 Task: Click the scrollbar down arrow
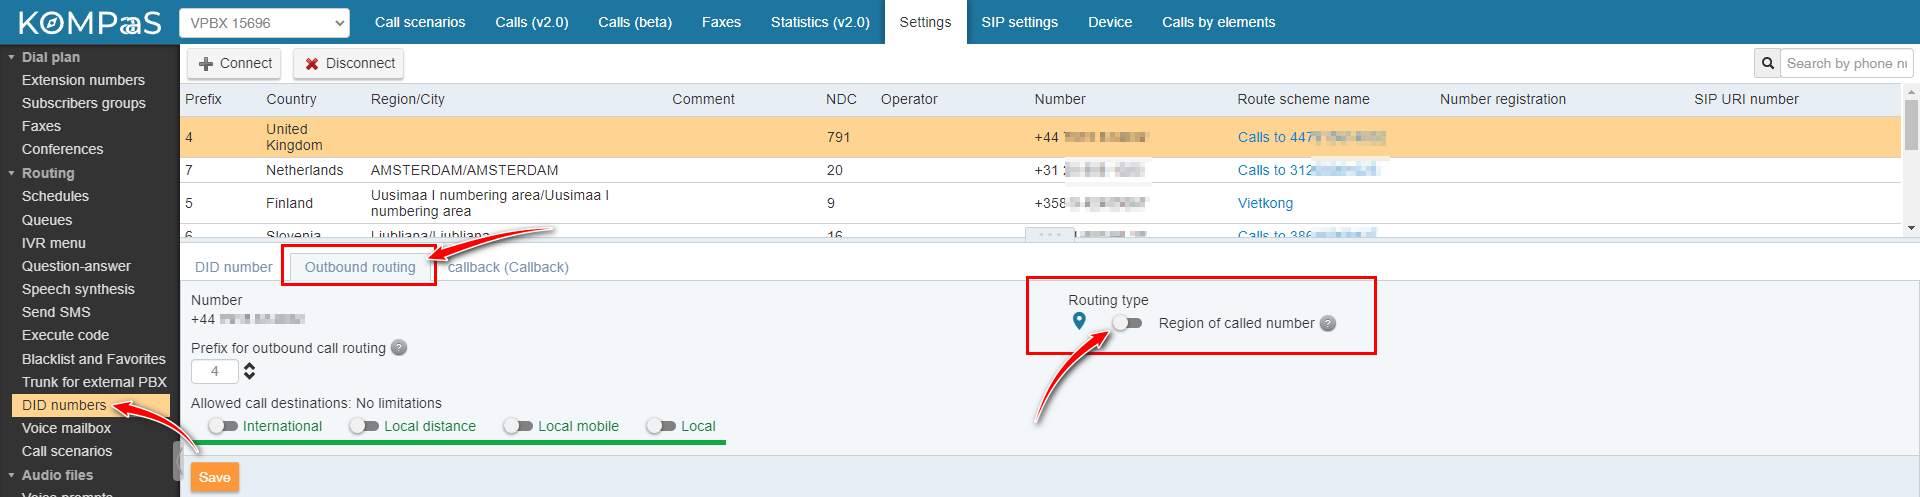pyautogui.click(x=1911, y=228)
